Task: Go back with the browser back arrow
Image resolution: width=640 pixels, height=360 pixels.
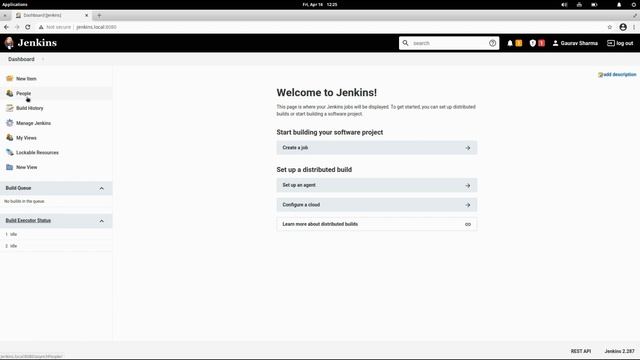Action: [6, 27]
